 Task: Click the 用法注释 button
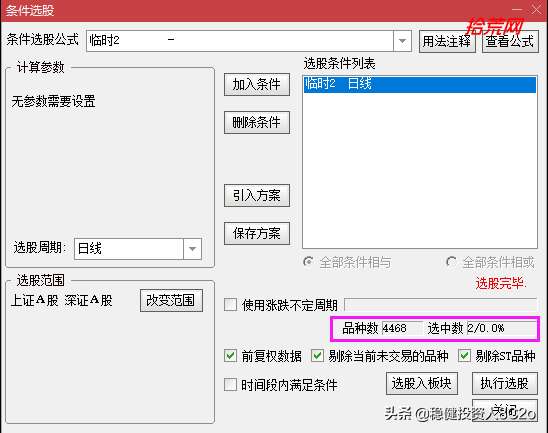point(447,42)
